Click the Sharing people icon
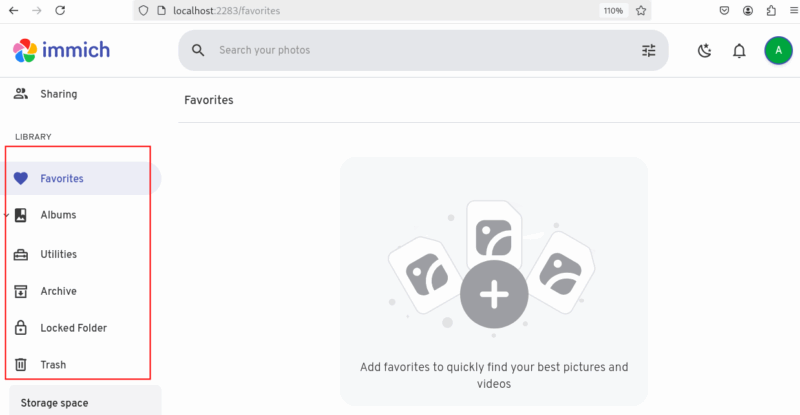This screenshot has height=415, width=800. pos(20,94)
